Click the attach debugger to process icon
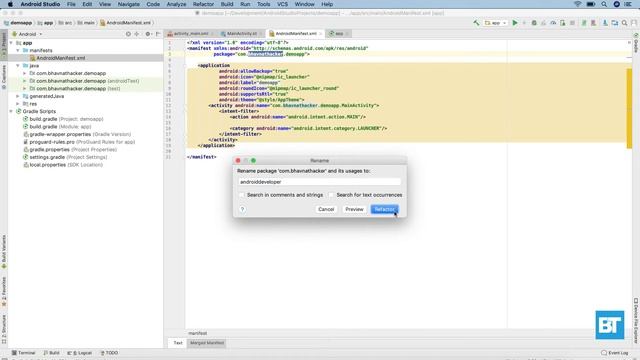The width and height of the screenshot is (640, 360). [x=563, y=23]
